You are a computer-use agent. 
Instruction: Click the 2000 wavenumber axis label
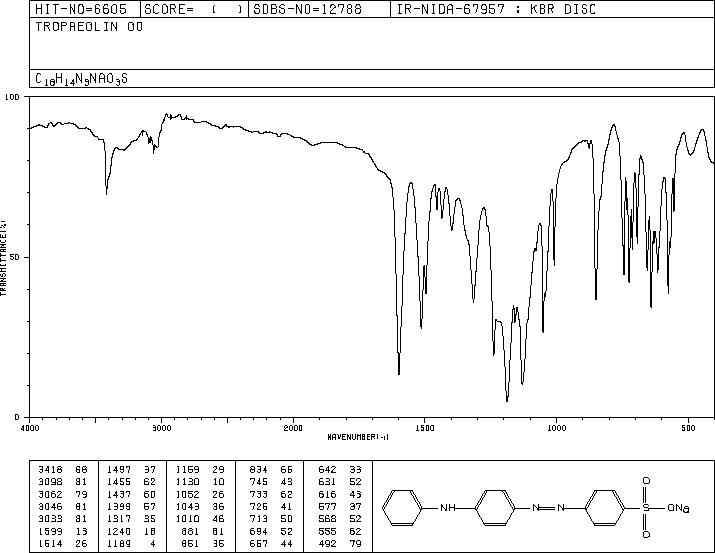coord(293,428)
